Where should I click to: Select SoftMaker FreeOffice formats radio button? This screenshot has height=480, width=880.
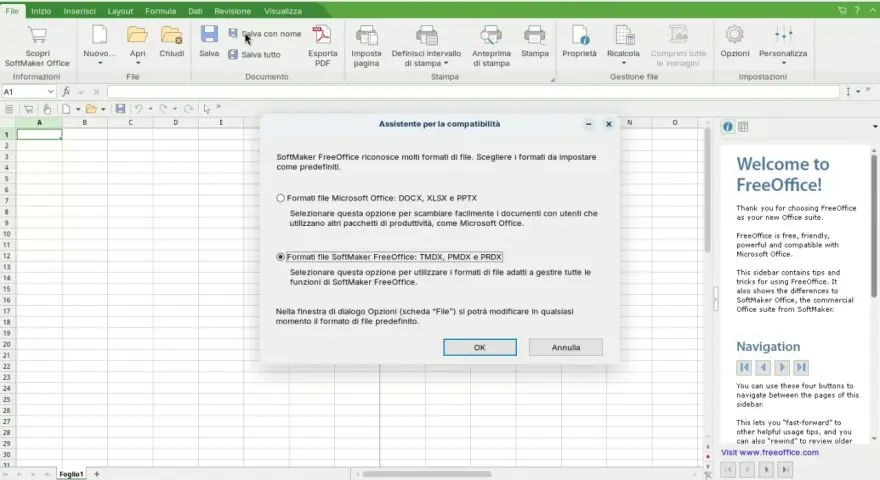281,257
